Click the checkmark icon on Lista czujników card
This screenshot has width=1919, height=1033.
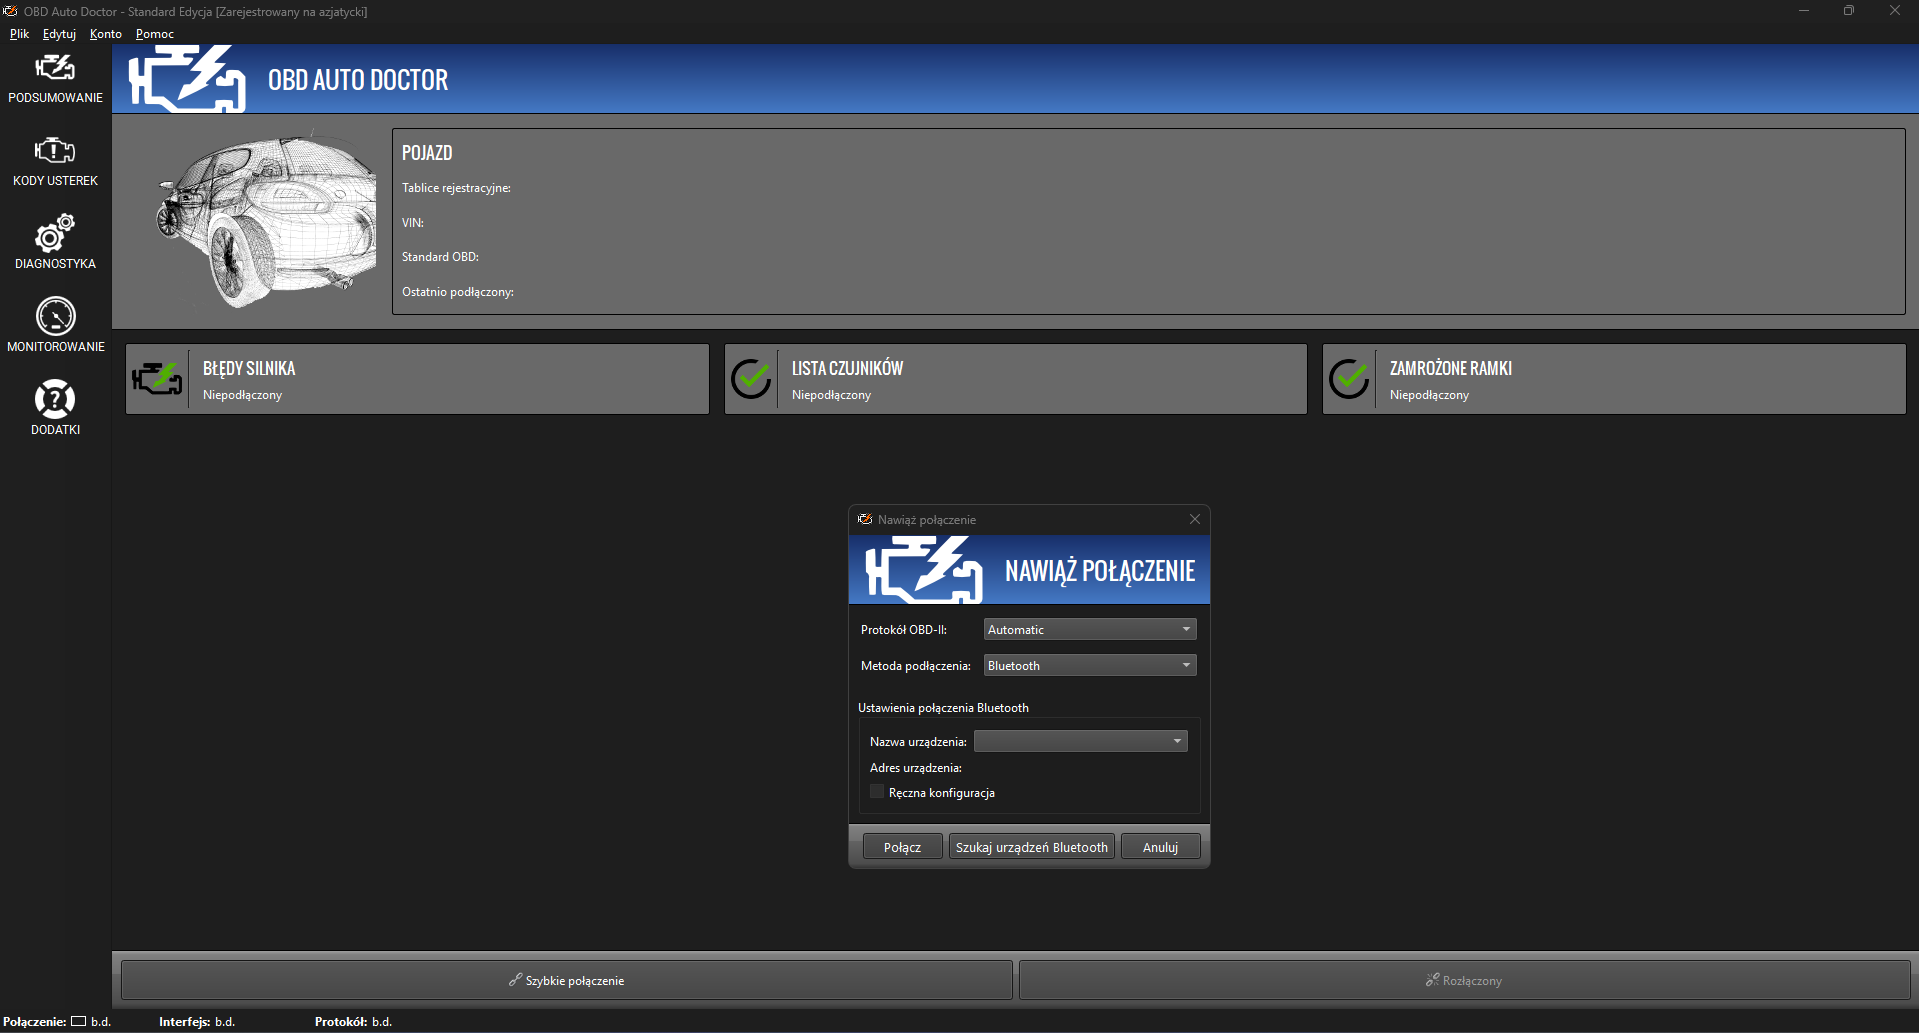click(751, 379)
